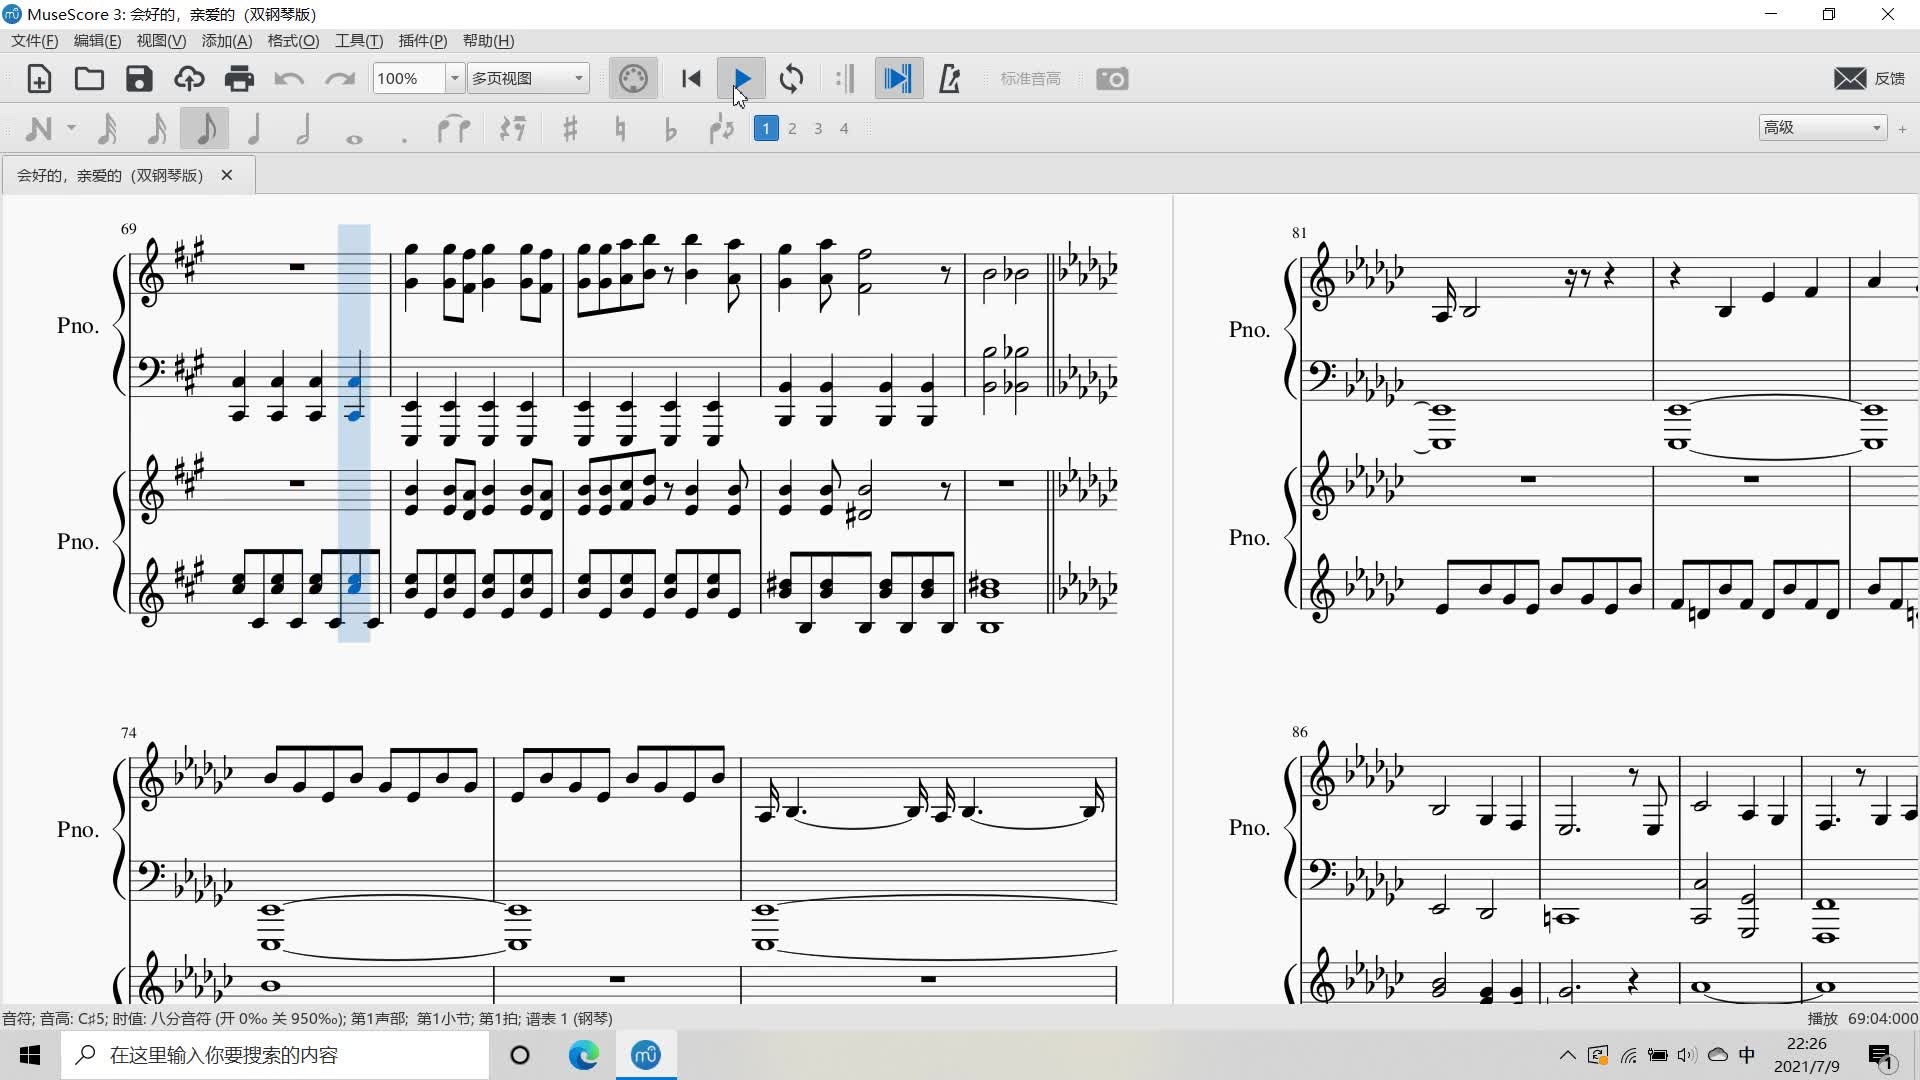Select quarter note duration
The height and width of the screenshot is (1080, 1920).
pos(254,129)
